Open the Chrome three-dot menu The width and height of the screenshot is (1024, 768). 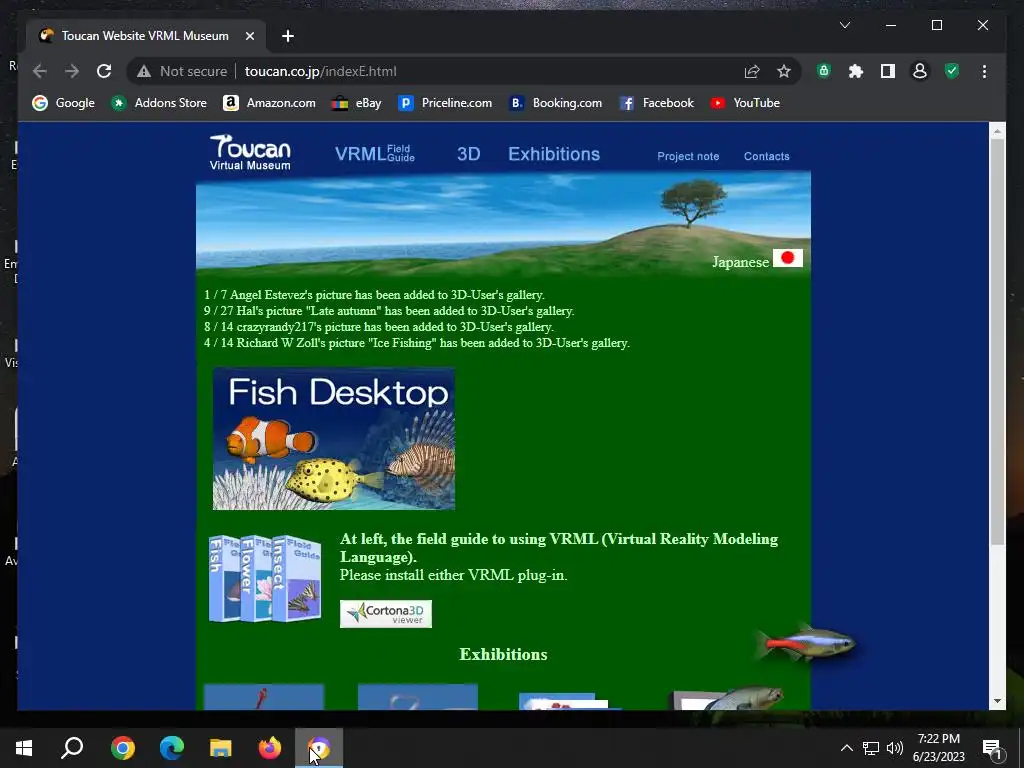click(x=984, y=71)
